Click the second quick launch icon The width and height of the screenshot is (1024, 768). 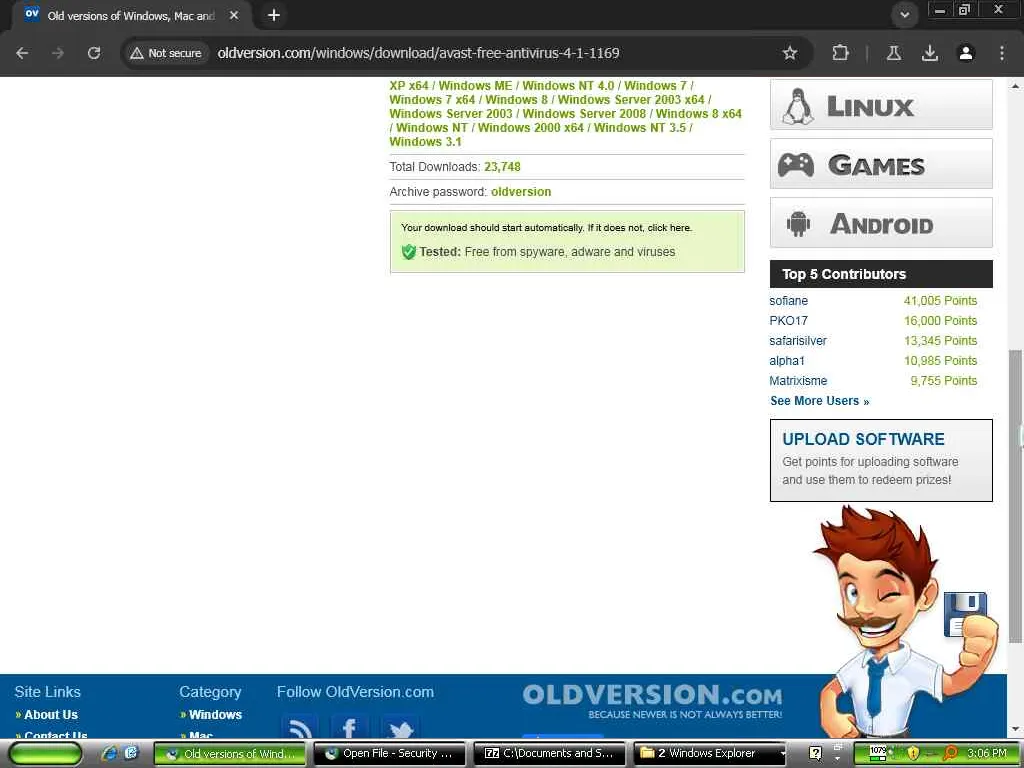tap(131, 753)
